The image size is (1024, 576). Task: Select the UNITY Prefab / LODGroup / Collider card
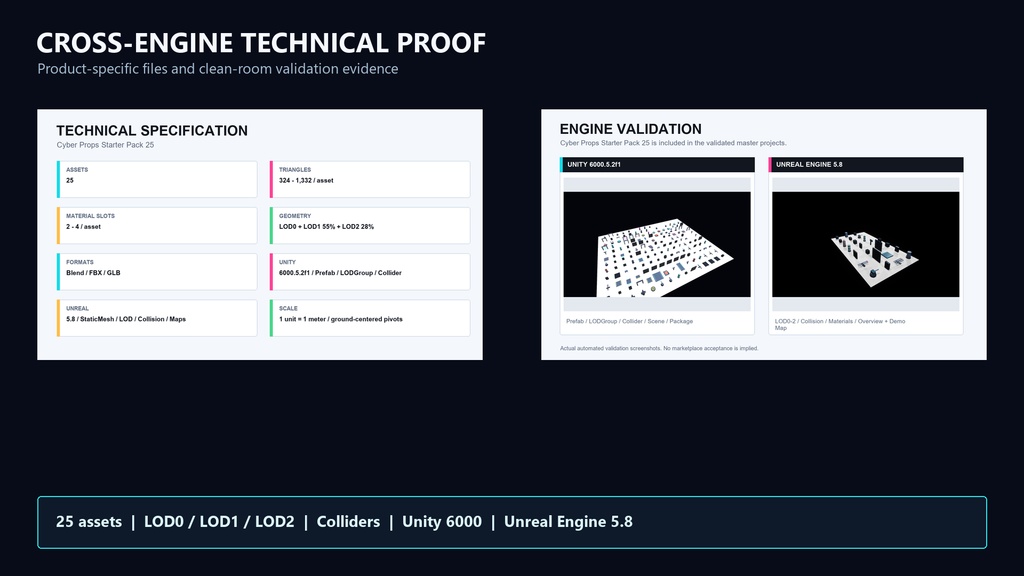tap(370, 272)
